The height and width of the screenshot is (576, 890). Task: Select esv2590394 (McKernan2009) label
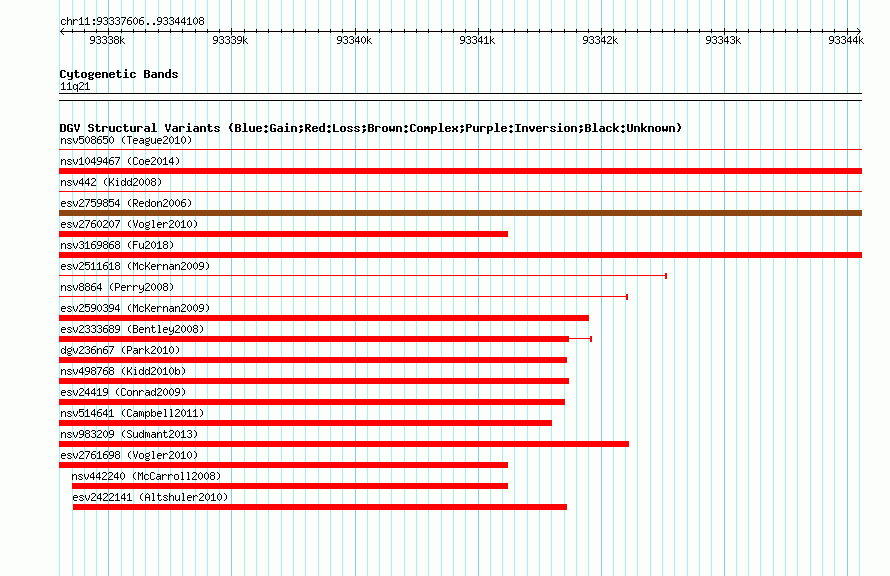135,308
